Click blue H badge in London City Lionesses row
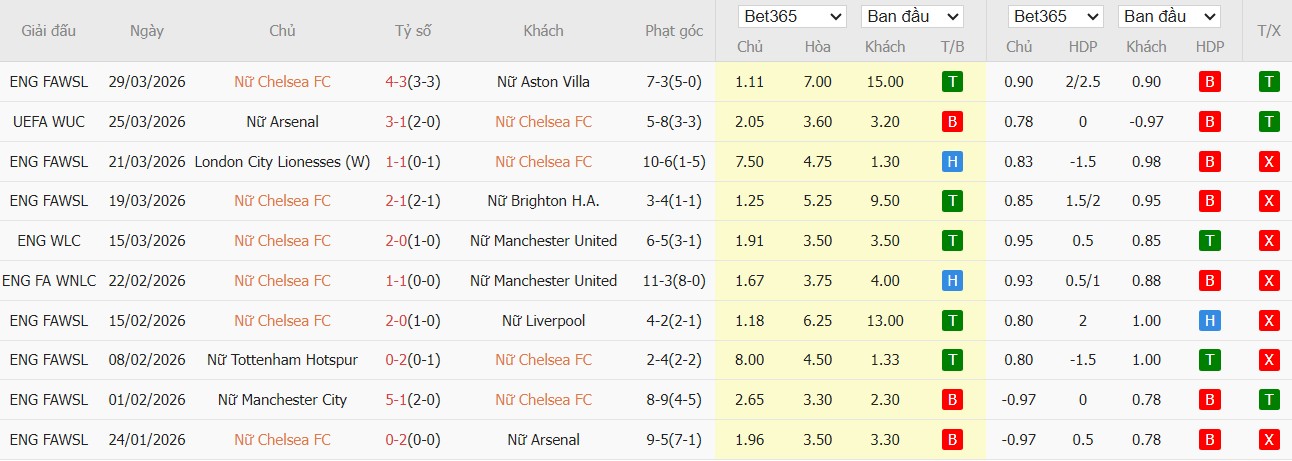 pyautogui.click(x=952, y=162)
